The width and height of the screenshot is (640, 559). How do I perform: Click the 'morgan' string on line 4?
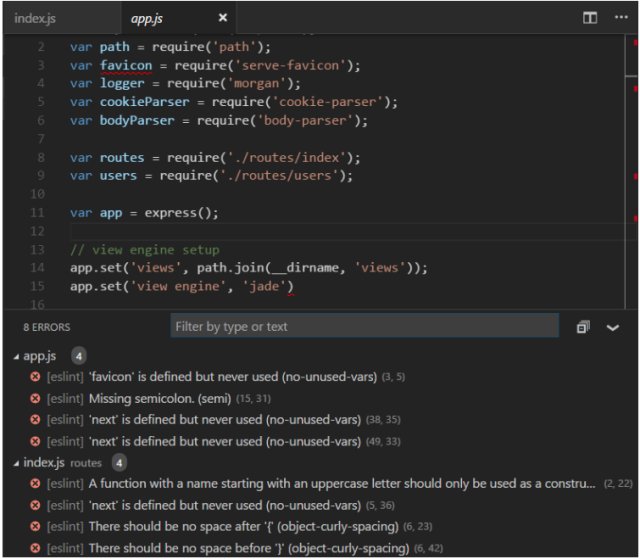click(x=257, y=84)
